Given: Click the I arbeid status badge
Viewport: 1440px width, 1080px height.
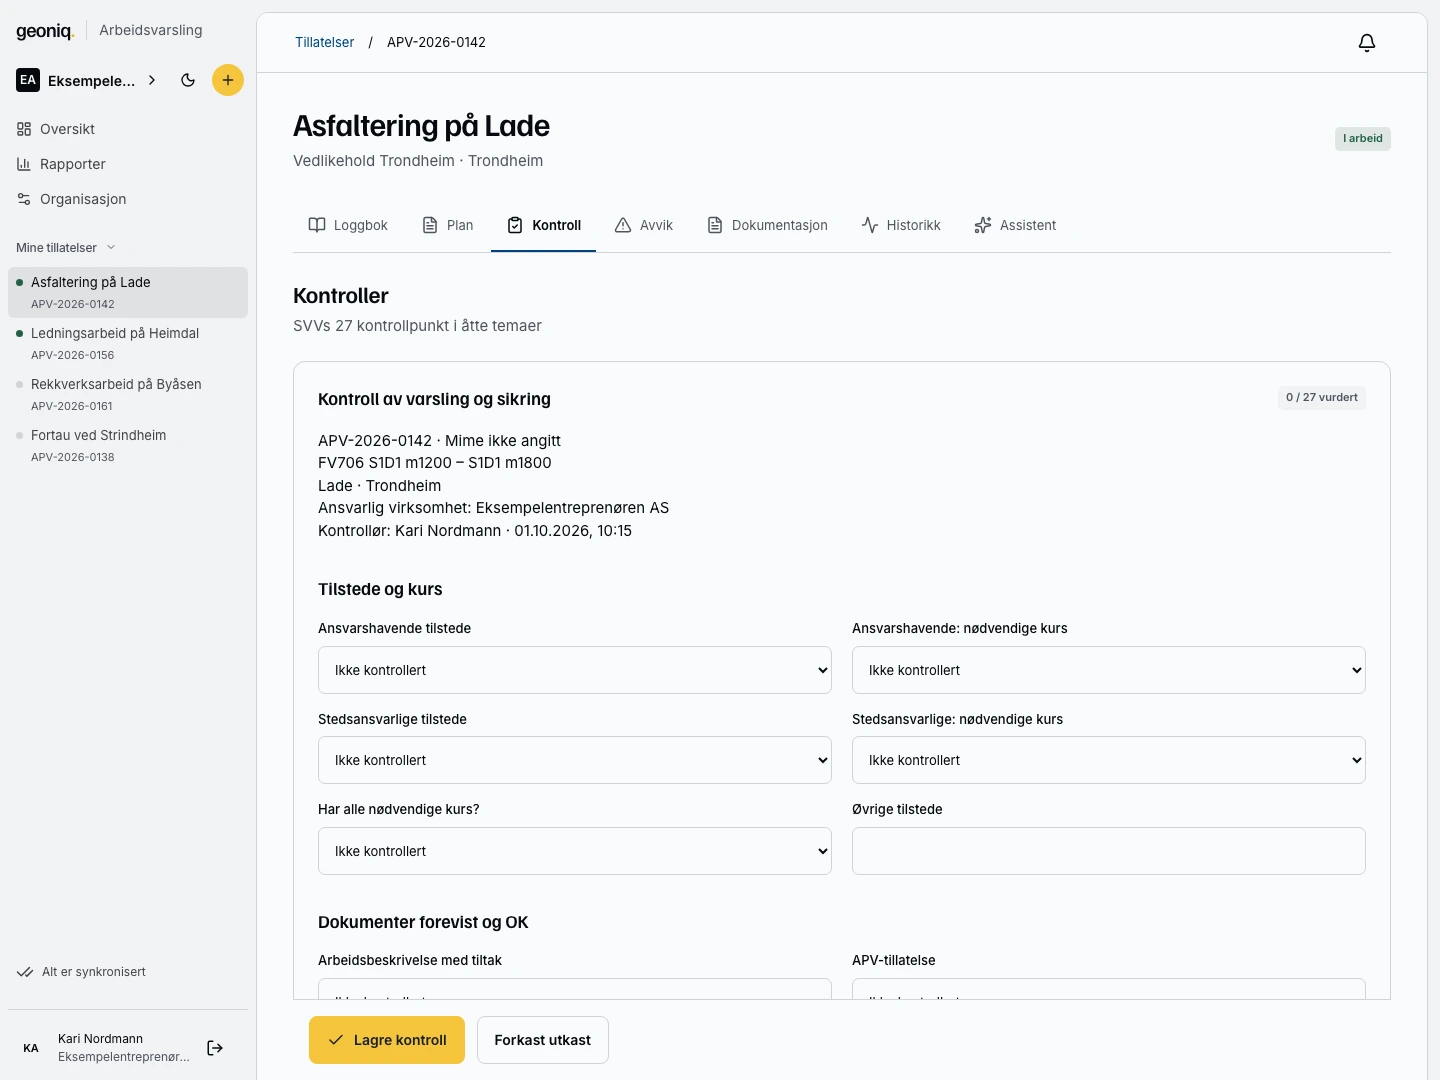Looking at the screenshot, I should (1363, 138).
